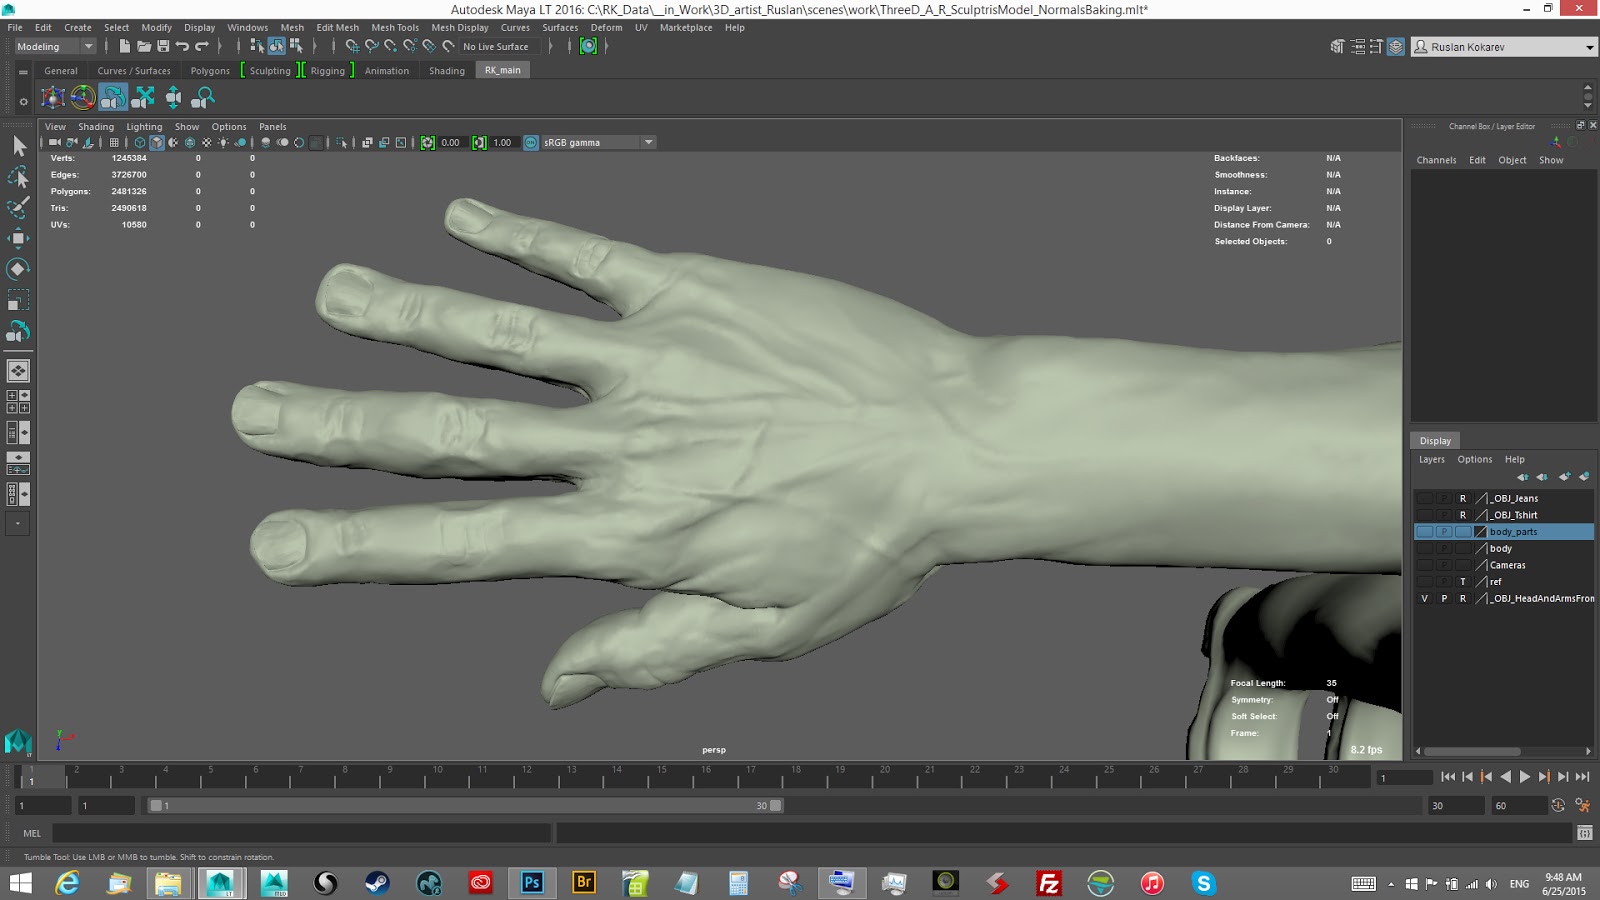Open the shelf options gear menu
Screen dimensions: 1600x900
pos(24,101)
